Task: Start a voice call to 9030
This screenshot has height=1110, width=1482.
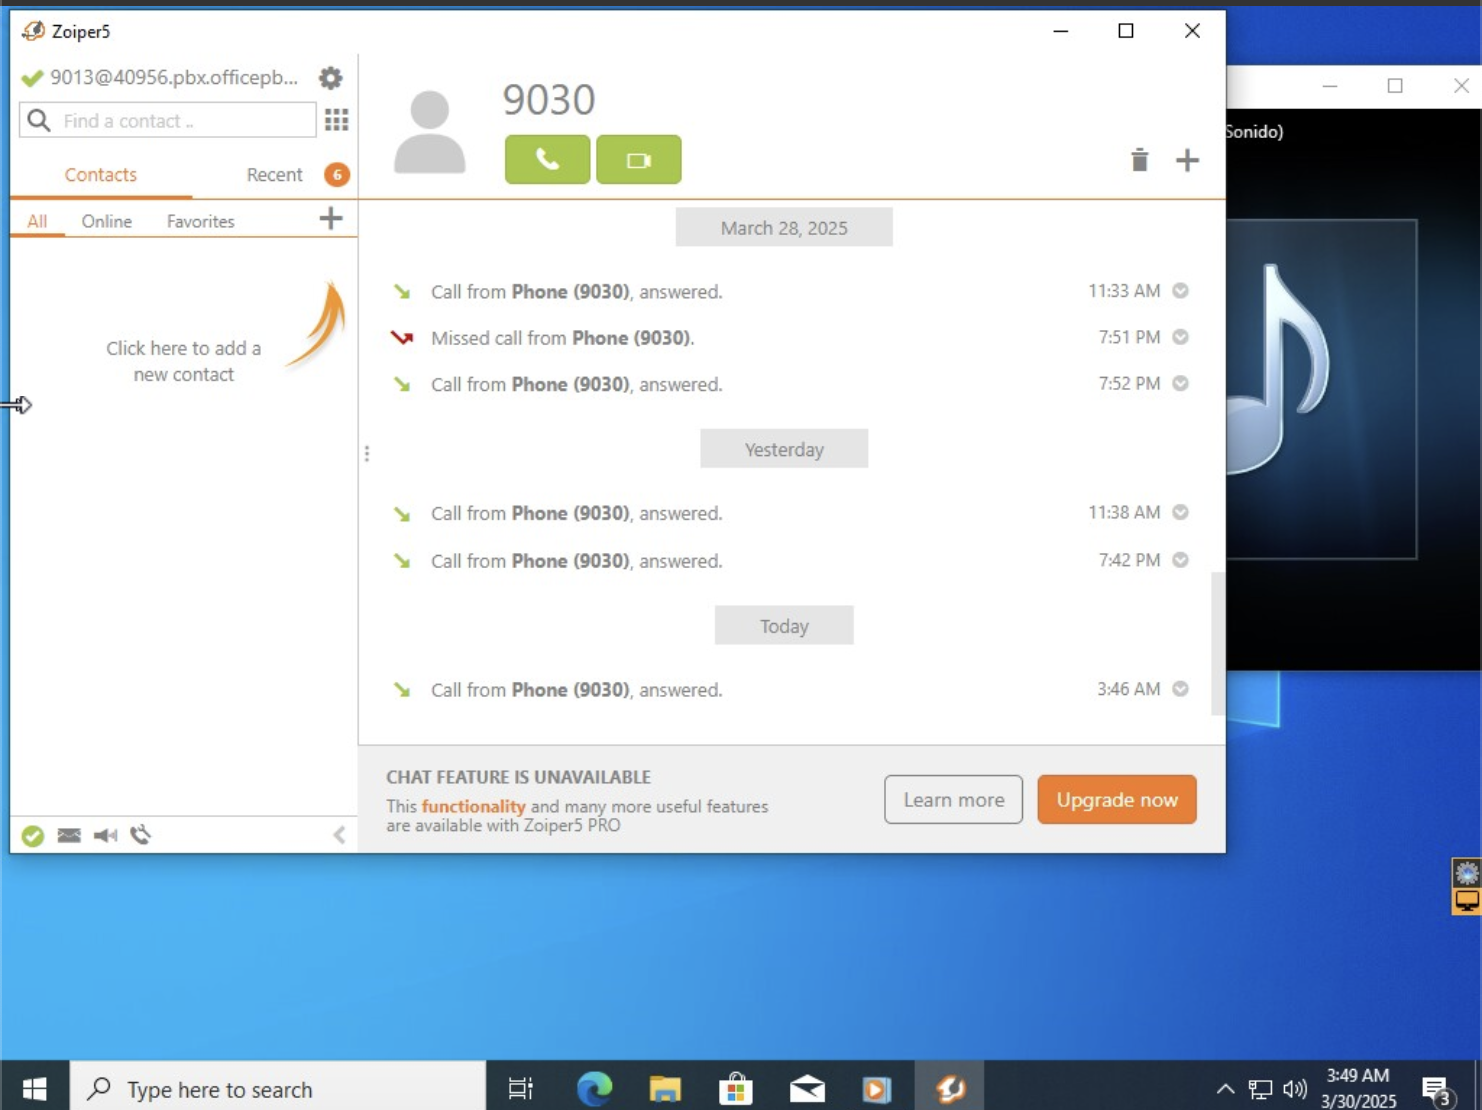Action: point(547,160)
